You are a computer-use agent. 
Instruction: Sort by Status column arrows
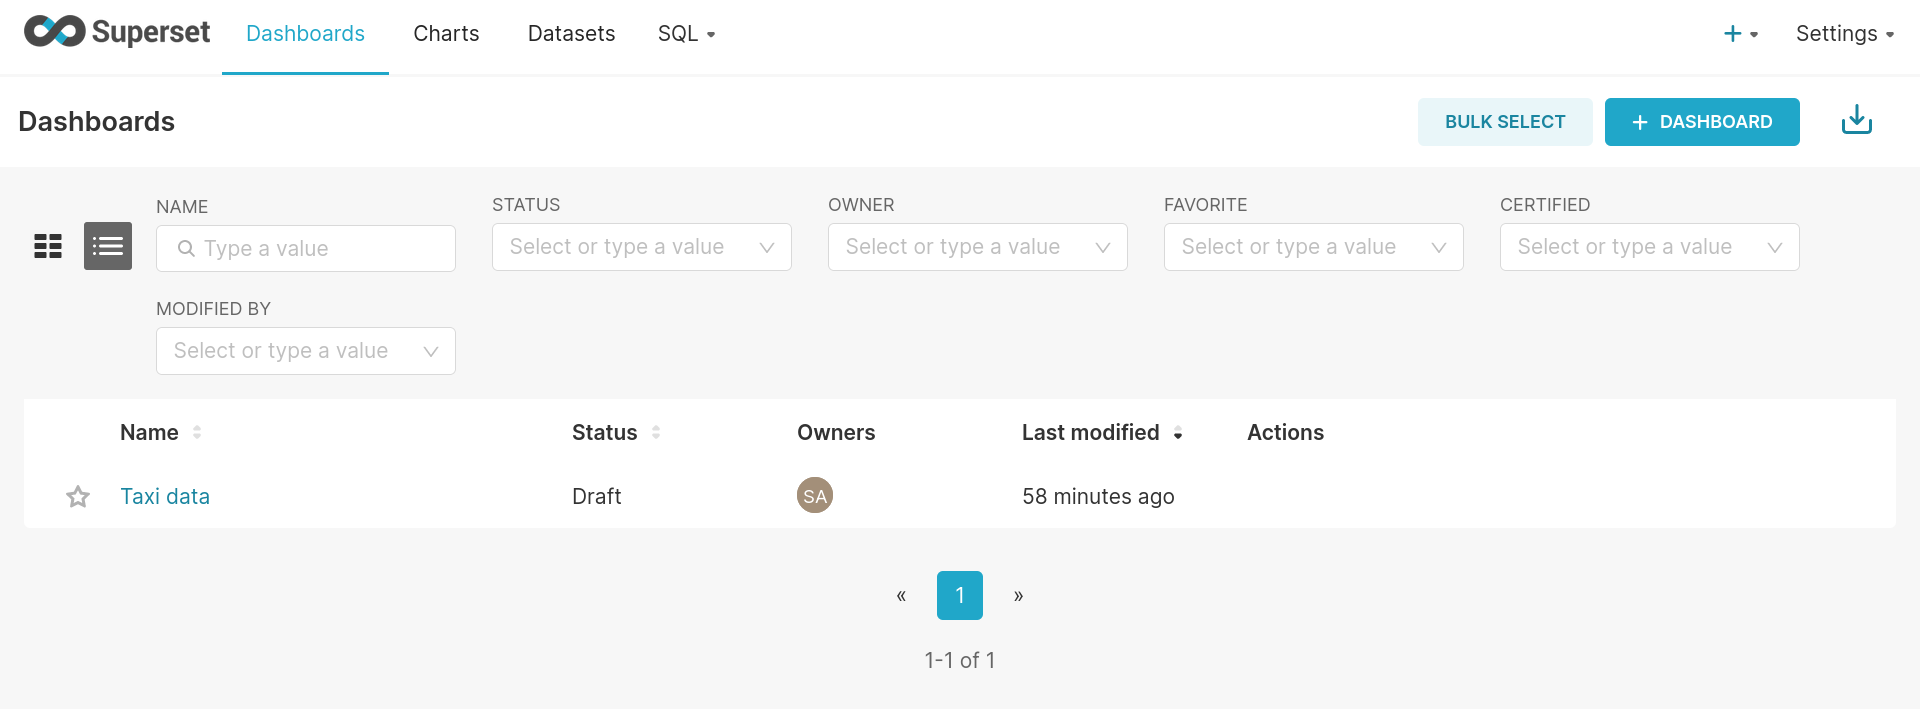[x=656, y=432]
